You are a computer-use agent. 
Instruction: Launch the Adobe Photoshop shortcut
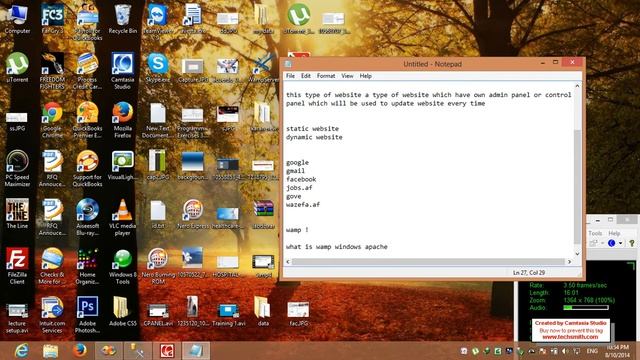pyautogui.click(x=87, y=314)
